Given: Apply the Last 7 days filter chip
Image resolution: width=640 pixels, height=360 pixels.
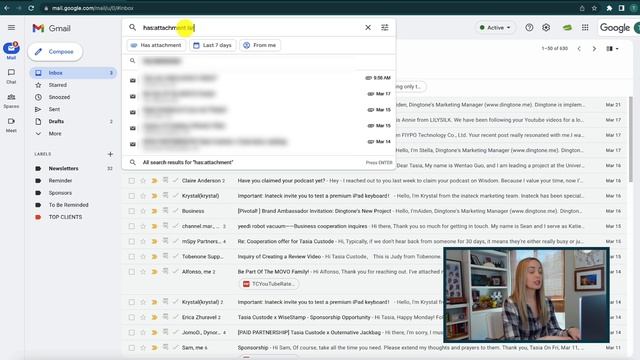Looking at the screenshot, I should 213,45.
